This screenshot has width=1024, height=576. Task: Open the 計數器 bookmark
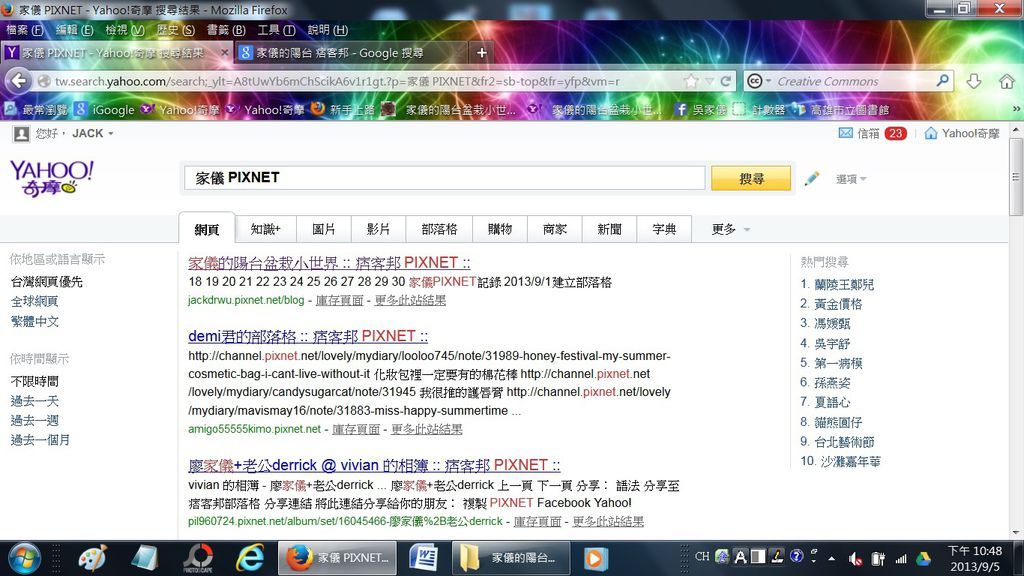point(760,110)
